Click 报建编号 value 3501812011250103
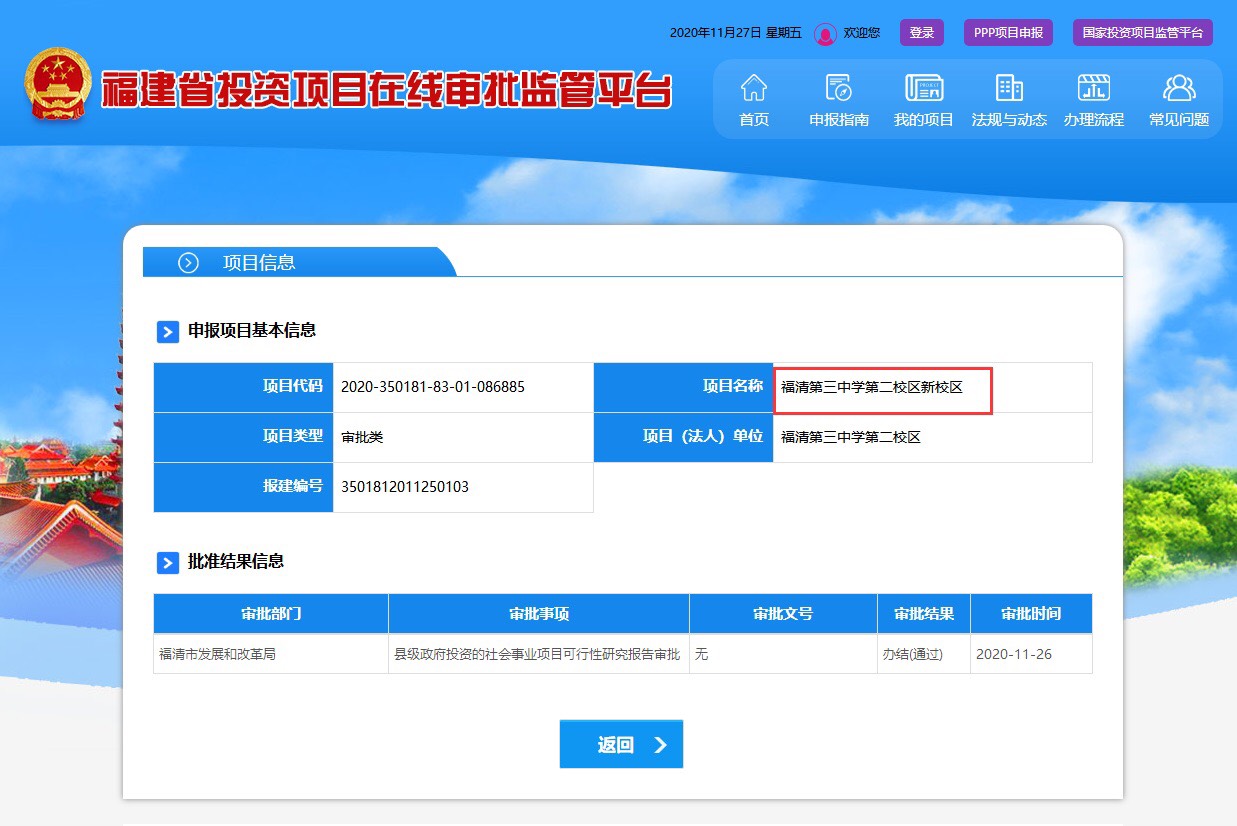 pyautogui.click(x=405, y=487)
